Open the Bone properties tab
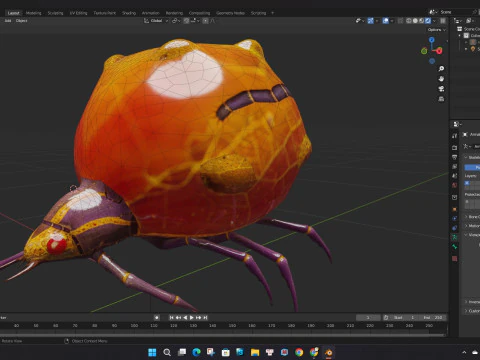 455,247
